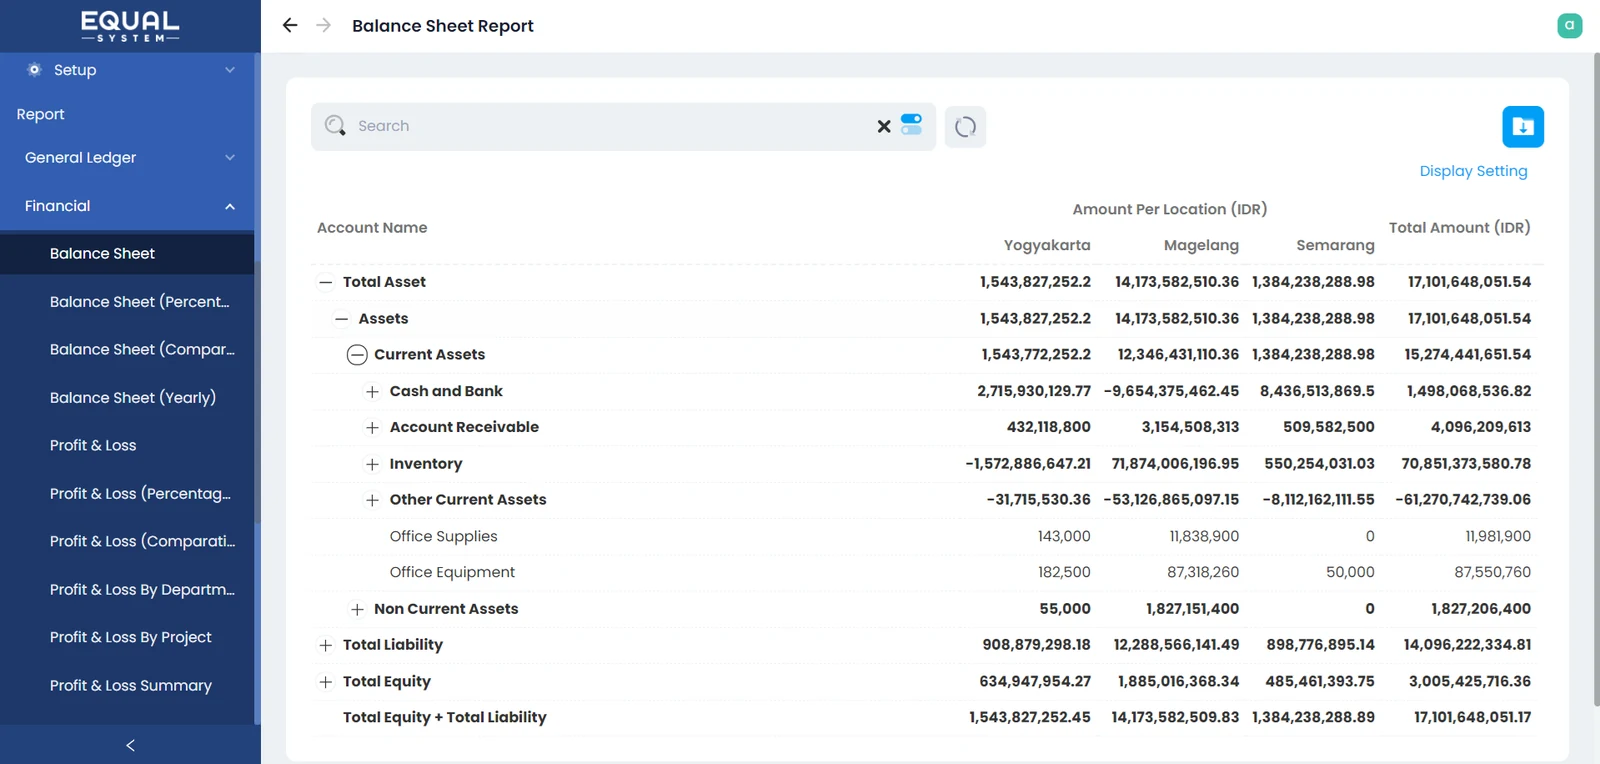Expand the Total Liability row
This screenshot has width=1600, height=764.
(x=325, y=645)
